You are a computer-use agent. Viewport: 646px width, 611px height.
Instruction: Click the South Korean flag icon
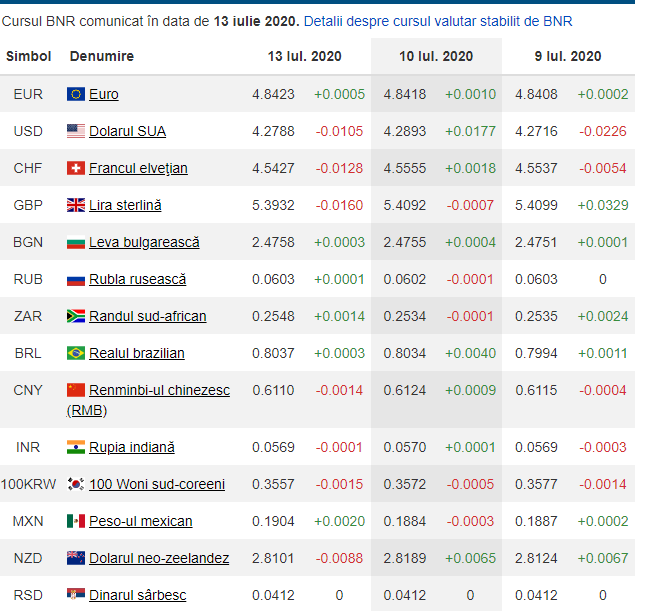76,484
